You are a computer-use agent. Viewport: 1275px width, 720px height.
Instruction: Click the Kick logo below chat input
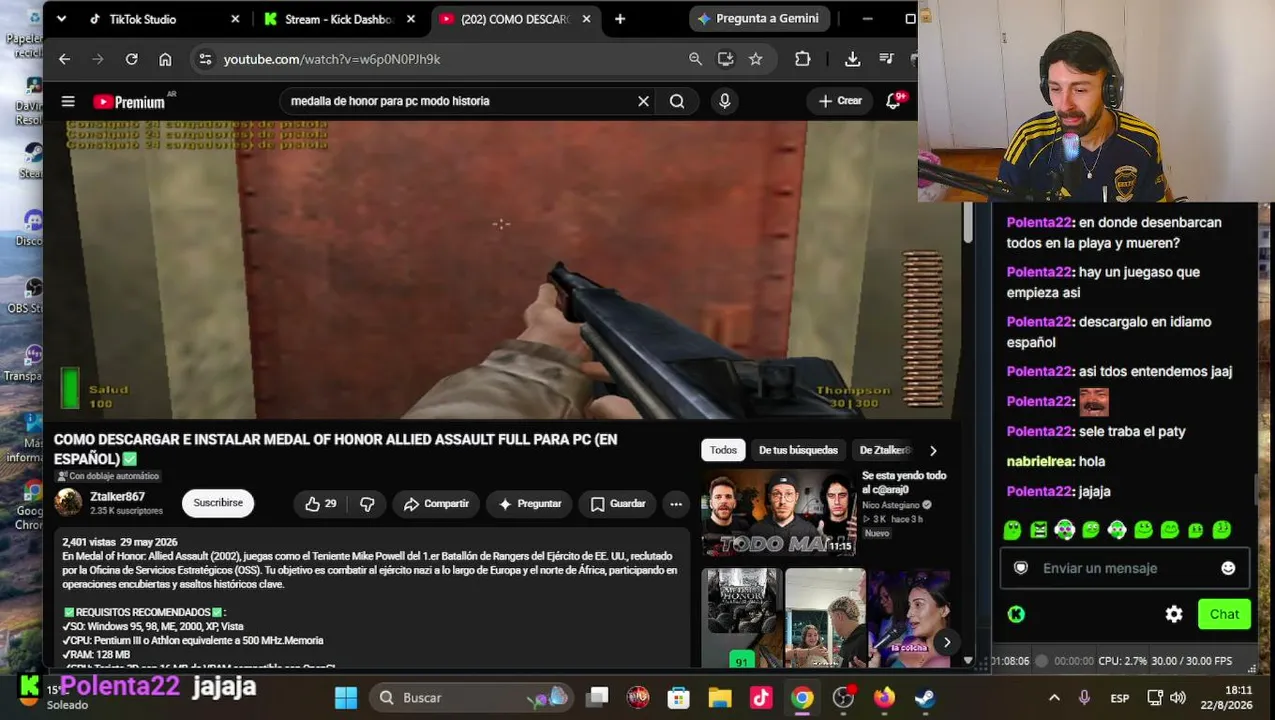pyautogui.click(x=1016, y=614)
